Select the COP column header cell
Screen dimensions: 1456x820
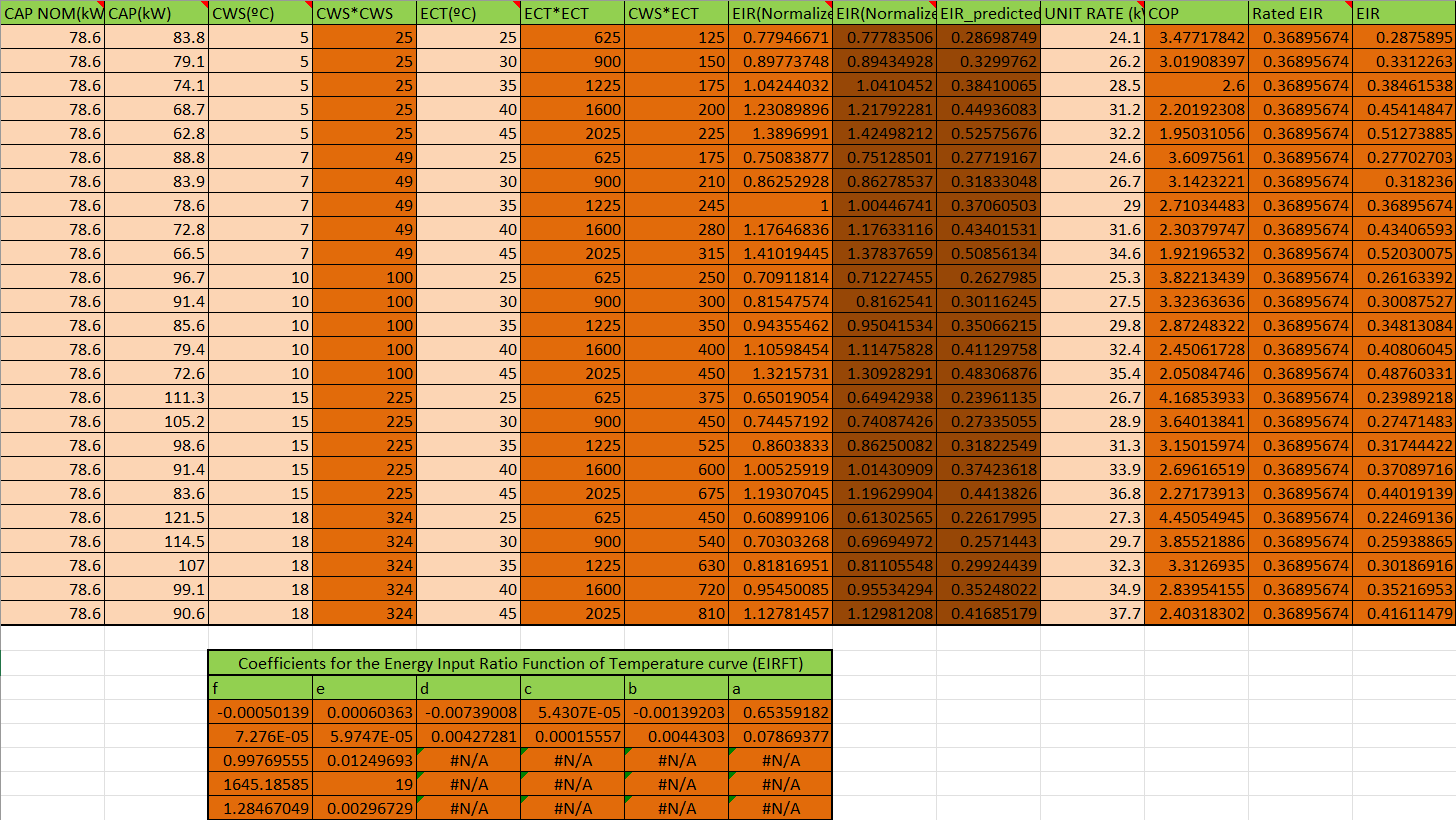pyautogui.click(x=1196, y=14)
